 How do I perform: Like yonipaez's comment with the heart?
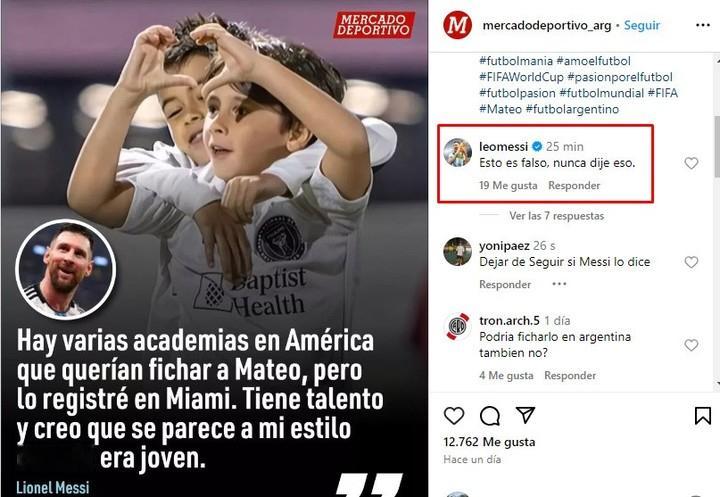point(691,262)
